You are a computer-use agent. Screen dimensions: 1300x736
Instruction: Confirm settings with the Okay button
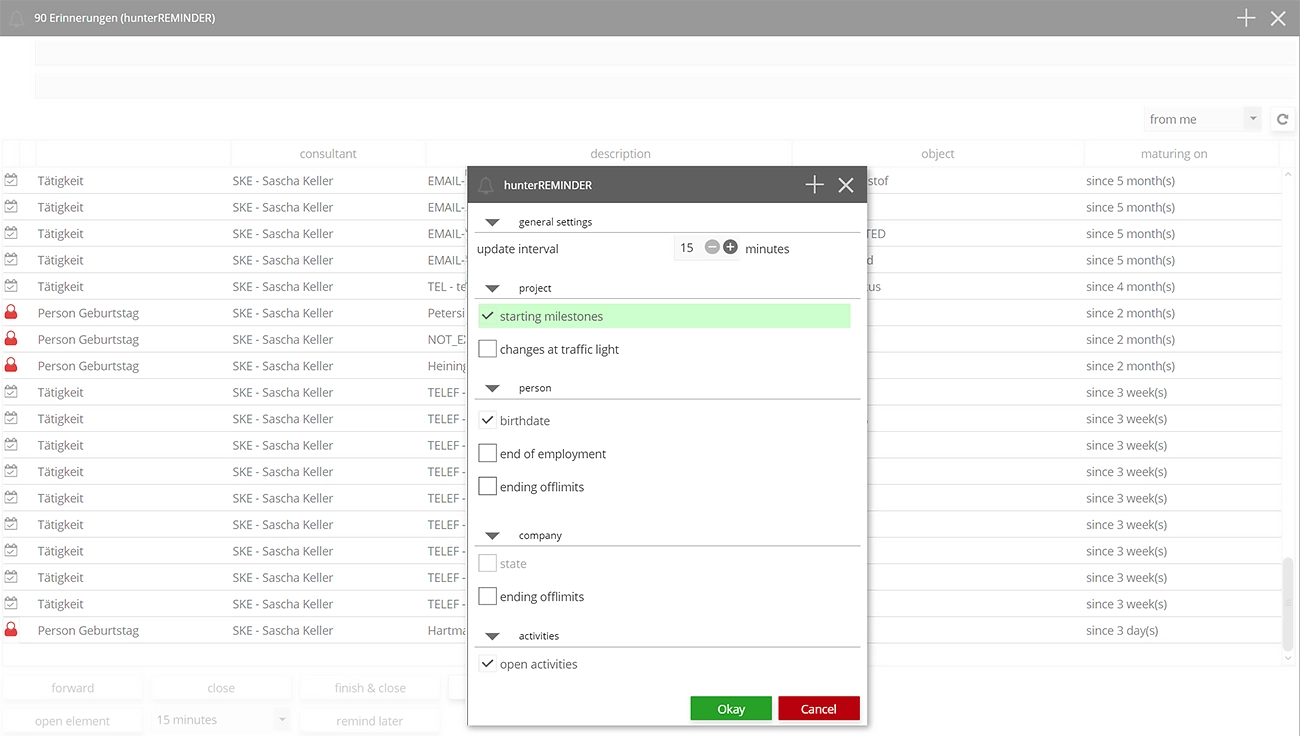pos(730,708)
